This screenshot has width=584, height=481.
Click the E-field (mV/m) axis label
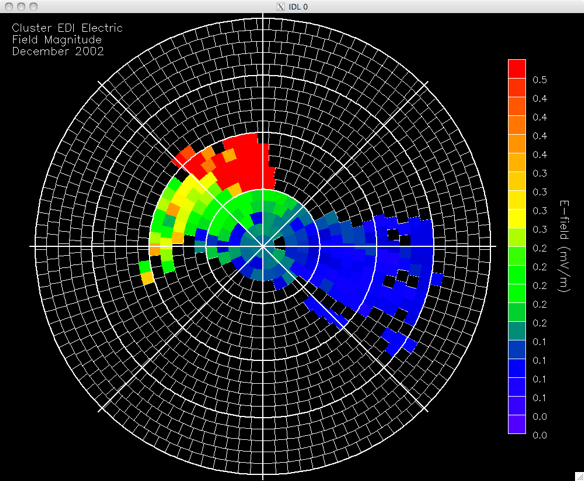click(x=564, y=246)
